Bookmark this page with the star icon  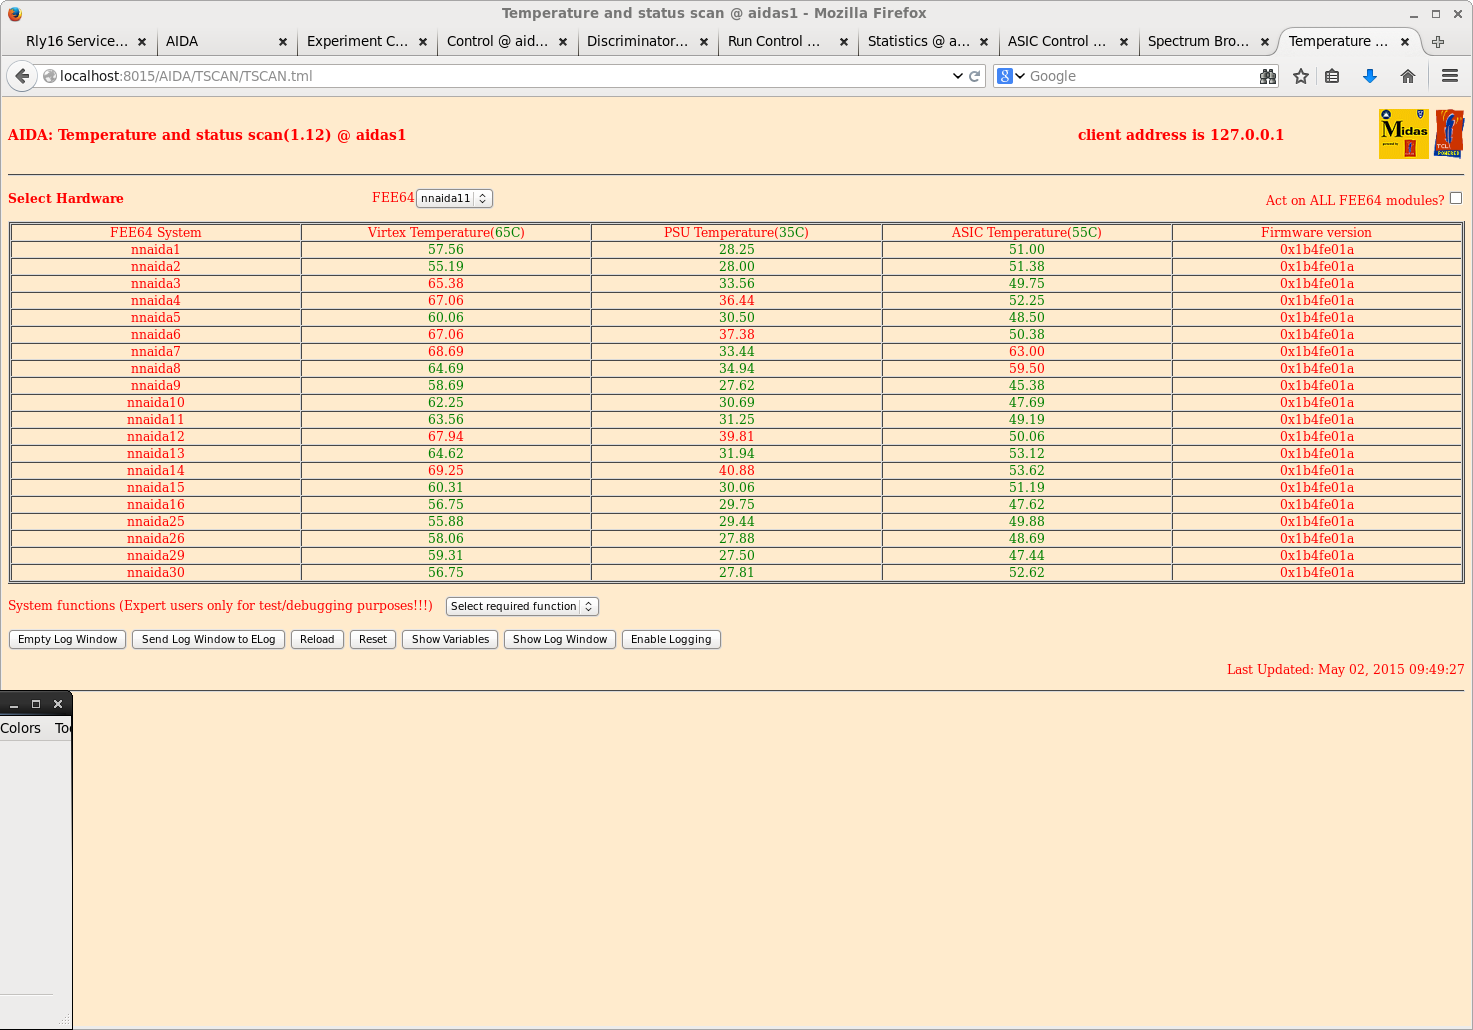click(x=1300, y=76)
